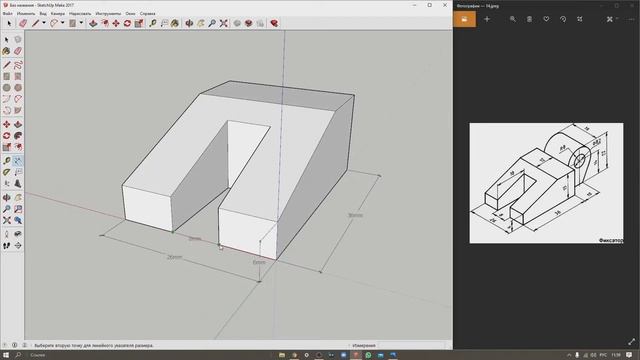The height and width of the screenshot is (360, 640).
Task: Activate the Offset tool in the top toolbar
Action: (x=105, y=23)
